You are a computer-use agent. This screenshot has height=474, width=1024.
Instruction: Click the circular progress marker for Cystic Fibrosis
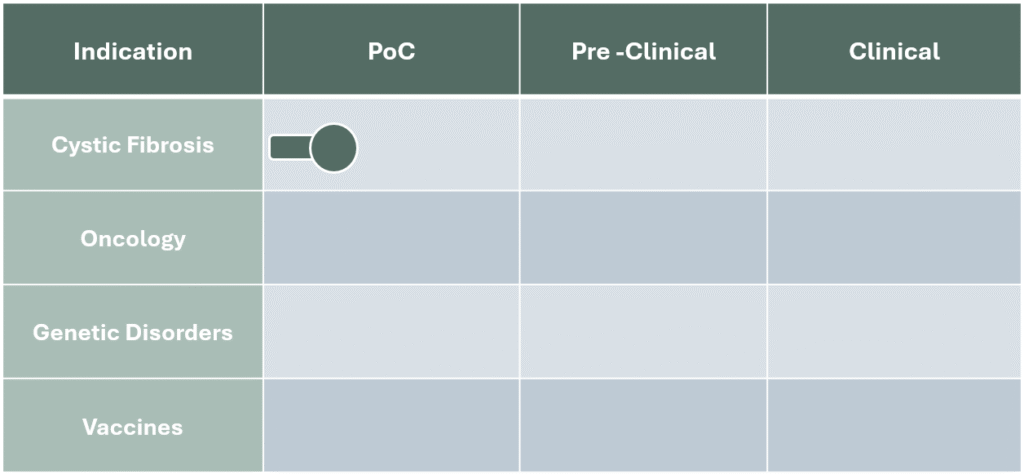coord(333,148)
